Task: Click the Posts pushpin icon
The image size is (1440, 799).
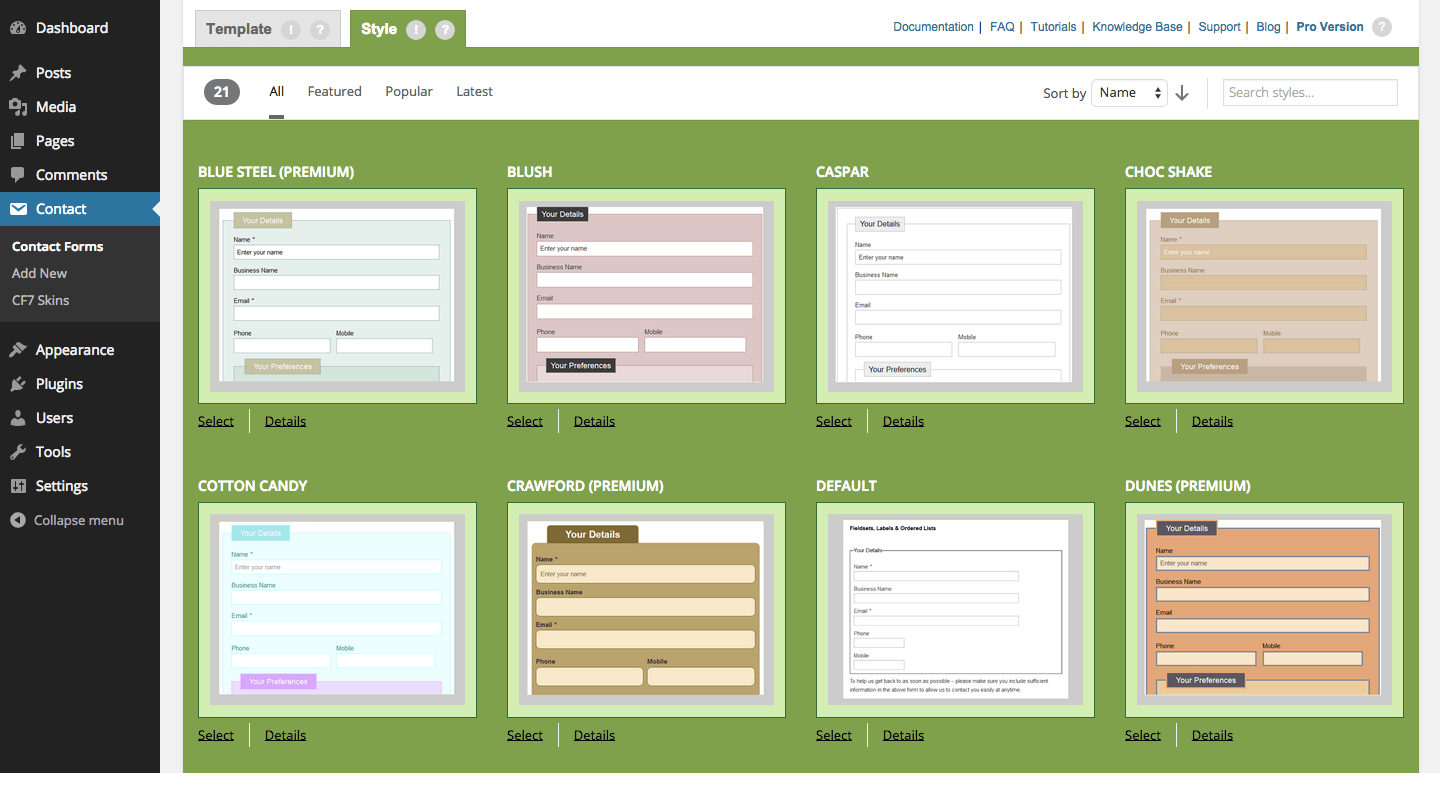Action: pos(18,73)
